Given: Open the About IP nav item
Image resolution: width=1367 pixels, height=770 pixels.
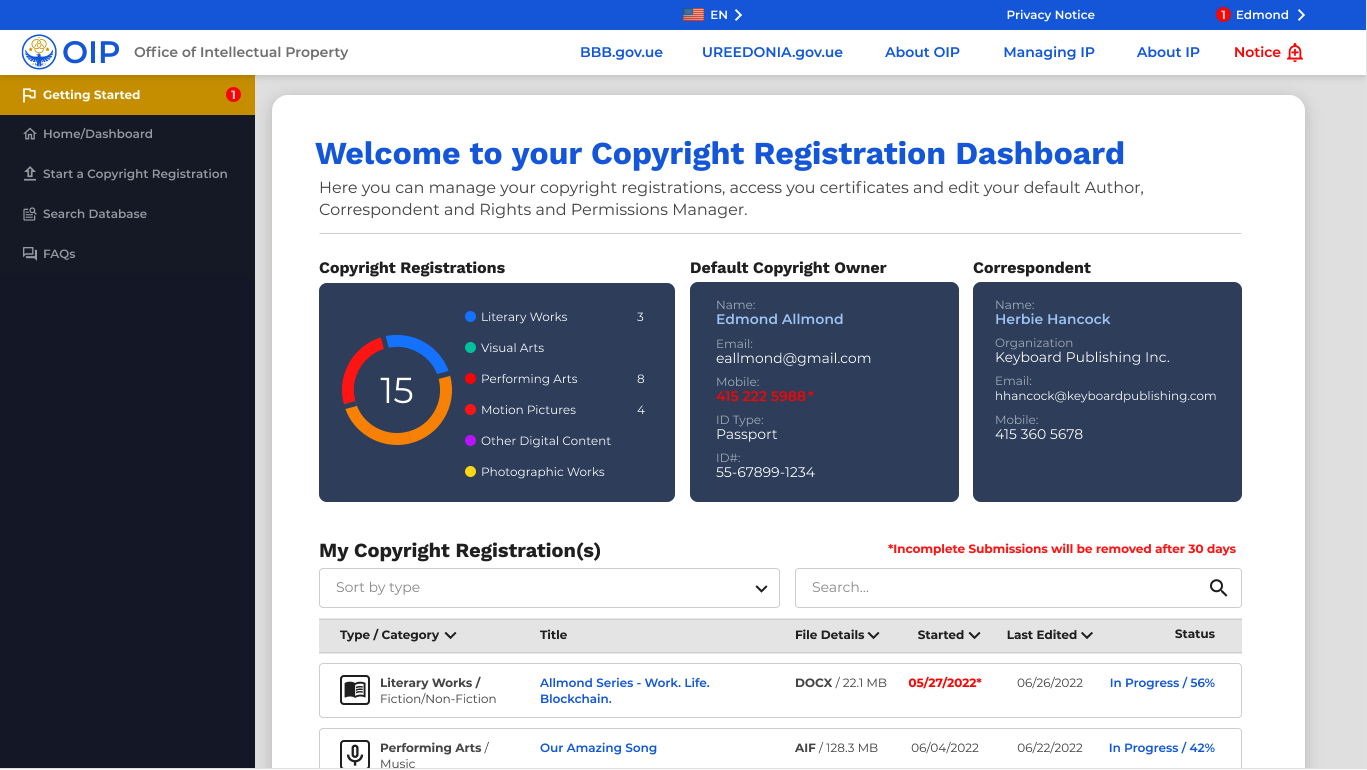Looking at the screenshot, I should 1168,53.
